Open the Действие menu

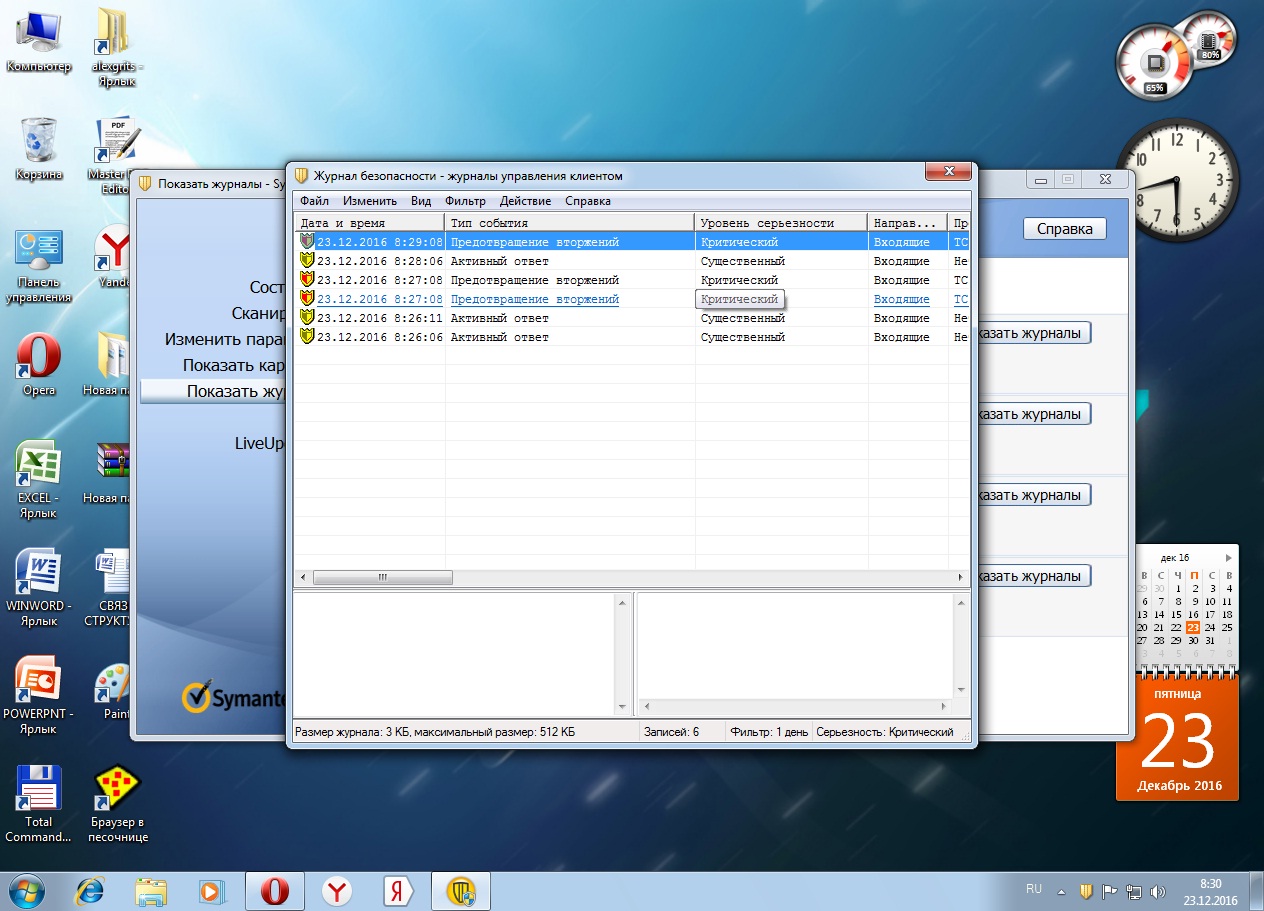525,201
